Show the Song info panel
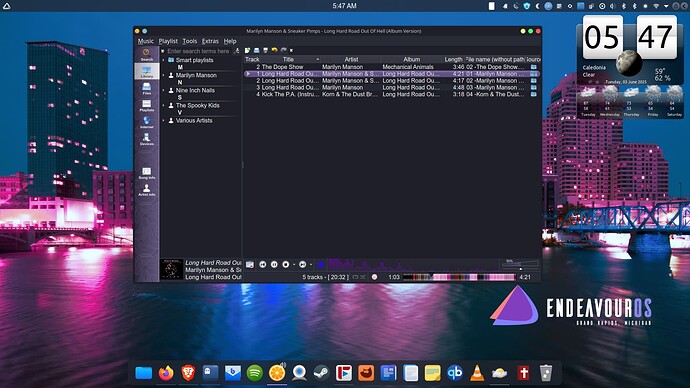Image resolution: width=690 pixels, height=388 pixels. [147, 173]
